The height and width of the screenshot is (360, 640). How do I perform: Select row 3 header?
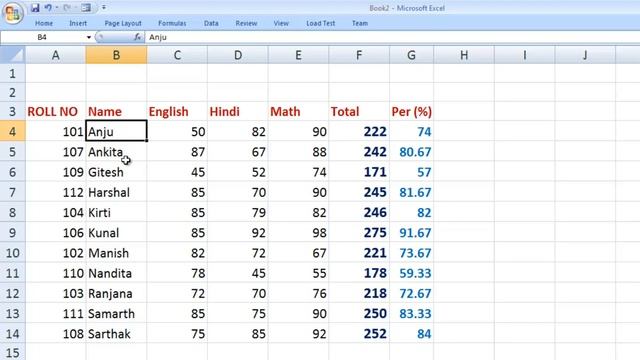(13, 111)
